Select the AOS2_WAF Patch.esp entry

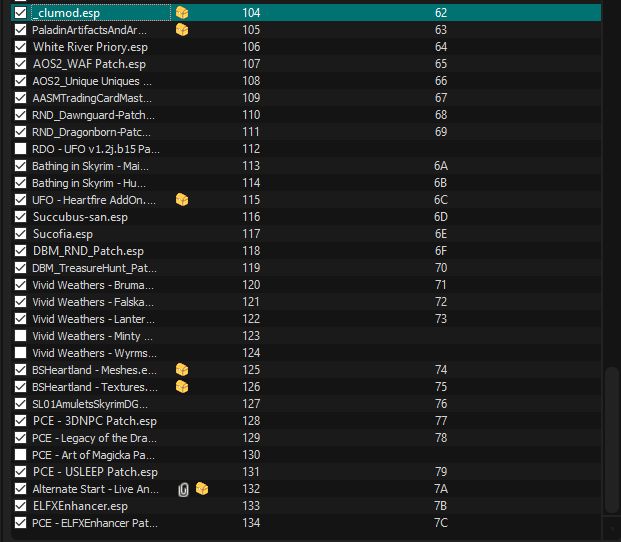click(x=89, y=64)
